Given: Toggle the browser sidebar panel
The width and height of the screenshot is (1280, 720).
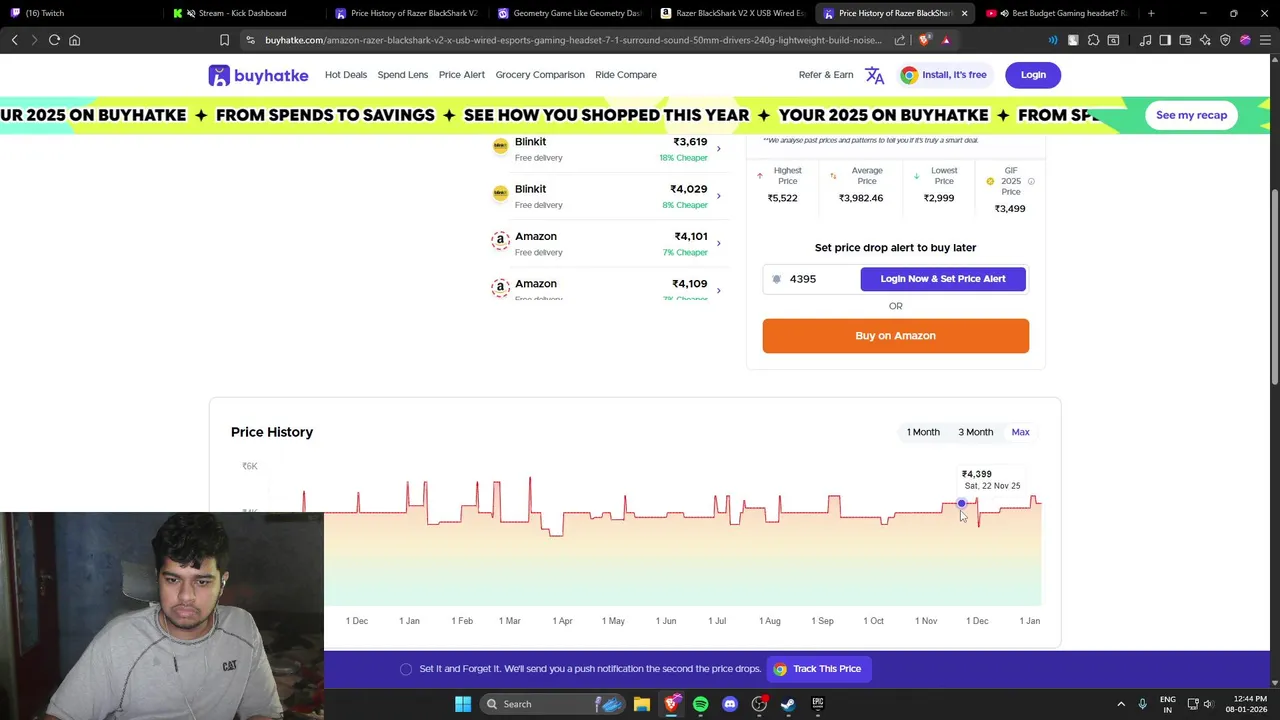Looking at the screenshot, I should (x=1165, y=40).
